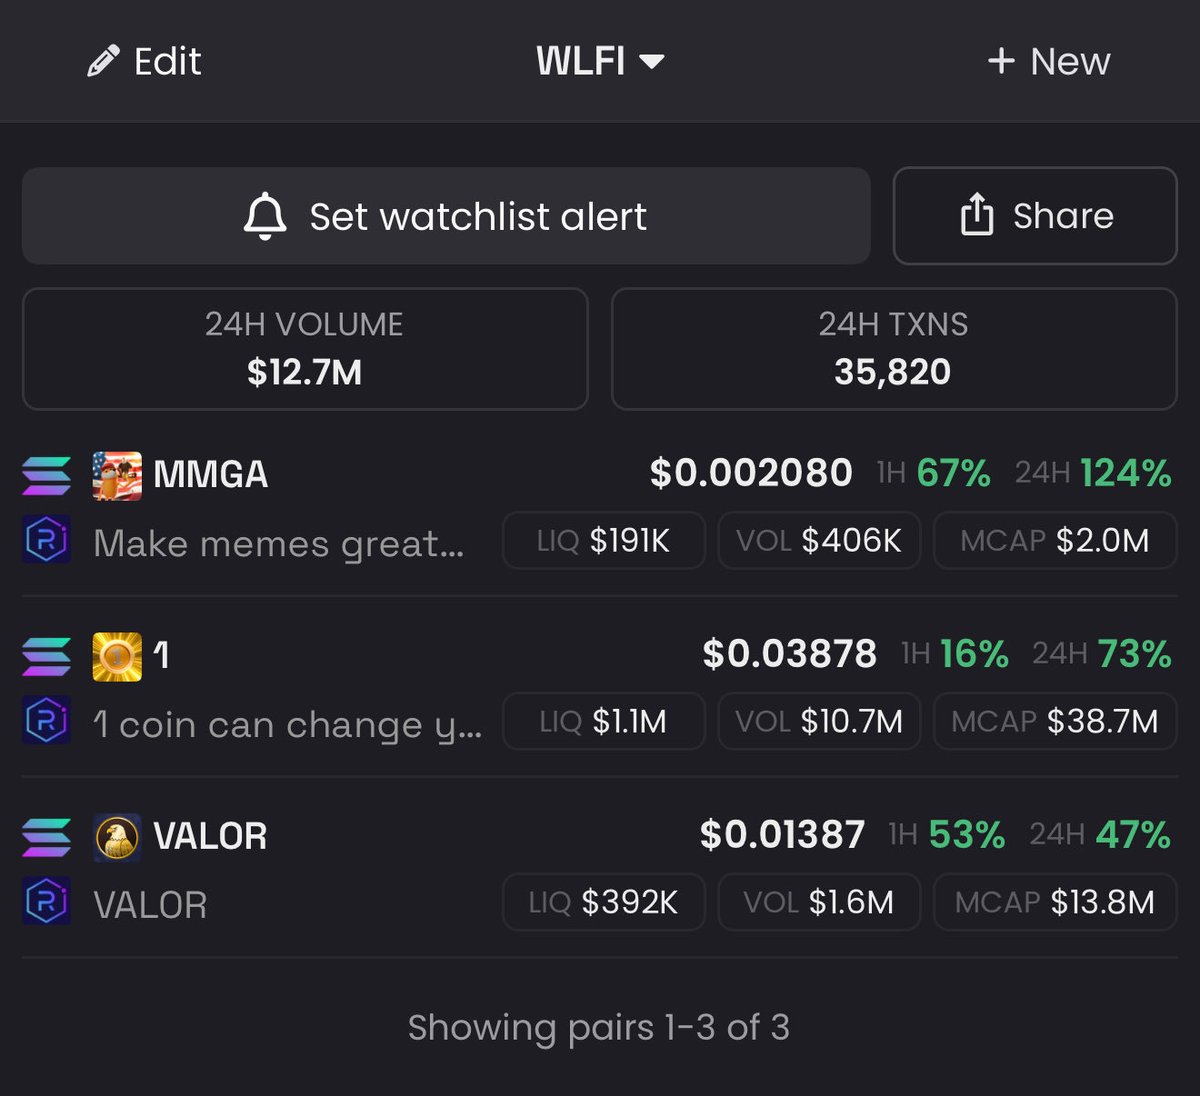Image resolution: width=1200 pixels, height=1096 pixels.
Task: Open the 24H VOLUME stat box
Action: (305, 349)
